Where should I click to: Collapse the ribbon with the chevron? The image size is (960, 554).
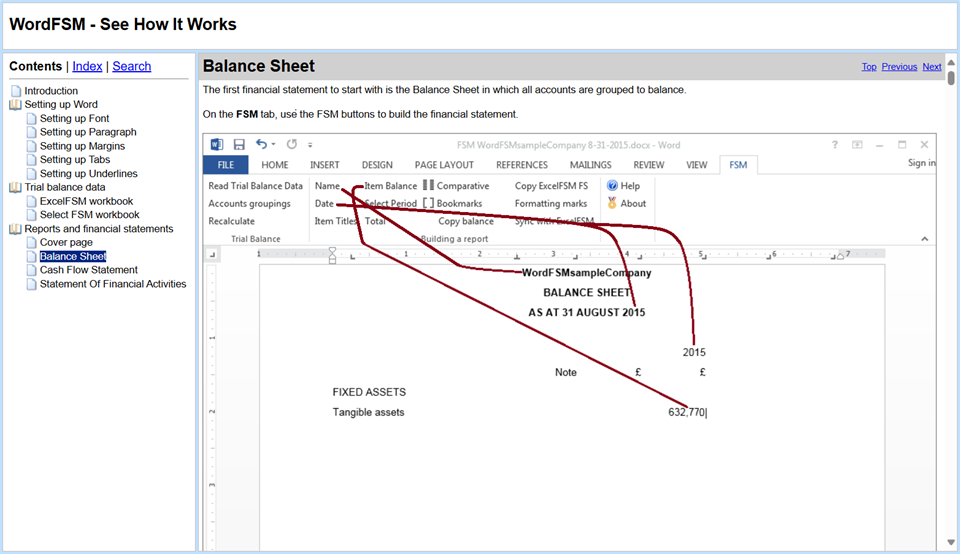coord(924,239)
